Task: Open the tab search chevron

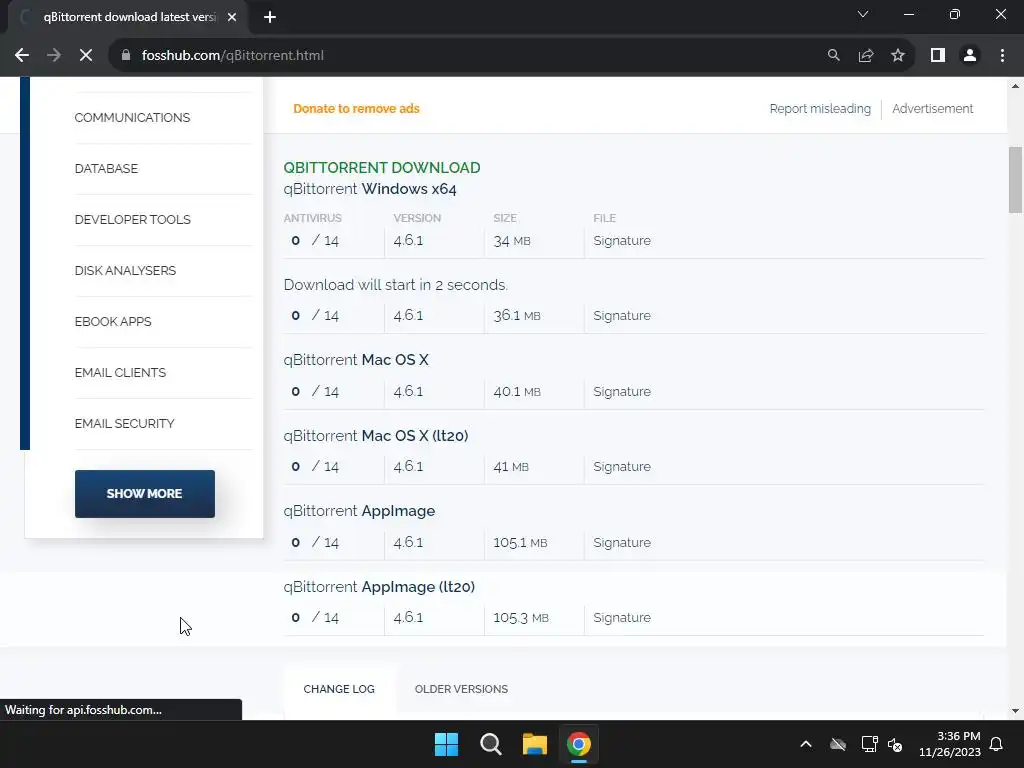Action: [x=863, y=14]
